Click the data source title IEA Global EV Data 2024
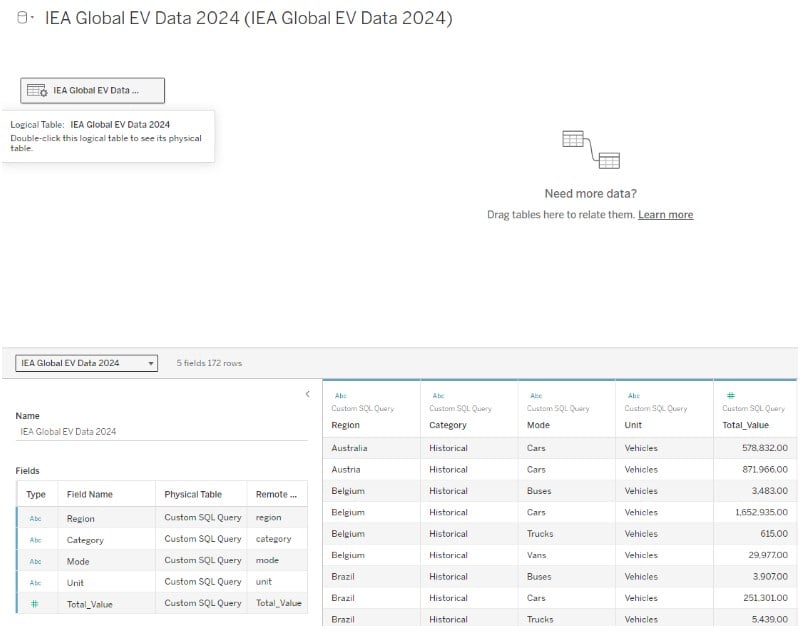 (x=248, y=18)
